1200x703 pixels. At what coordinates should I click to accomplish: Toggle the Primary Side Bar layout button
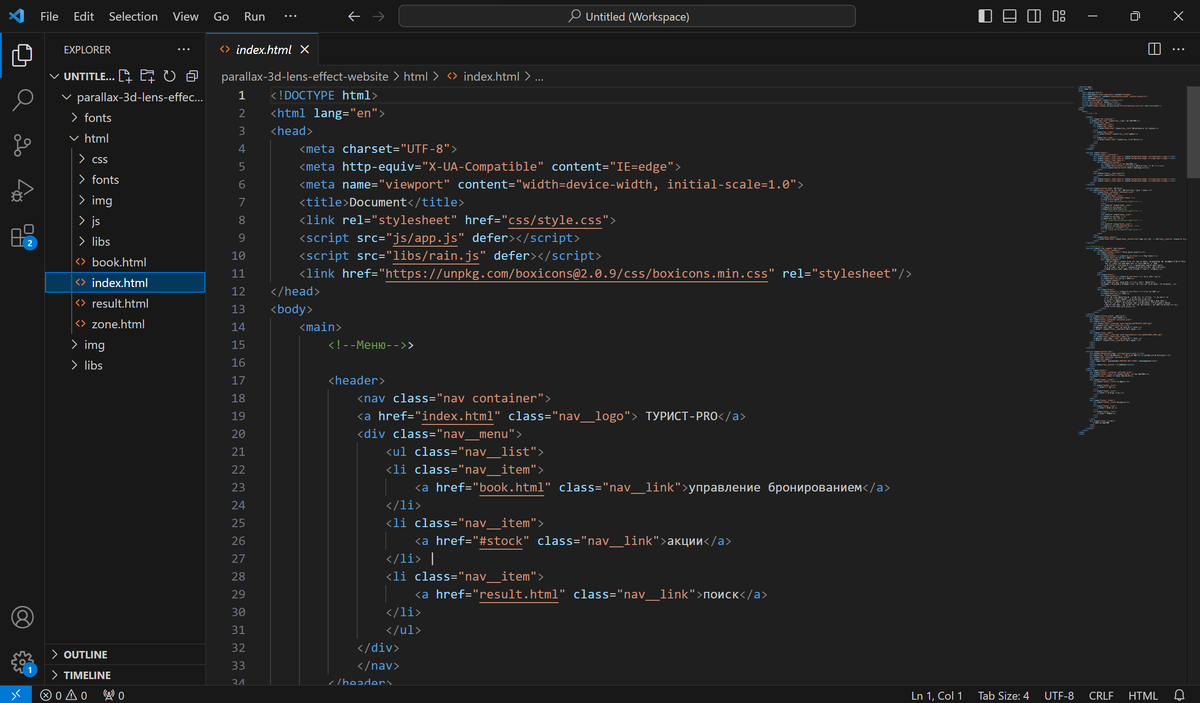(985, 16)
